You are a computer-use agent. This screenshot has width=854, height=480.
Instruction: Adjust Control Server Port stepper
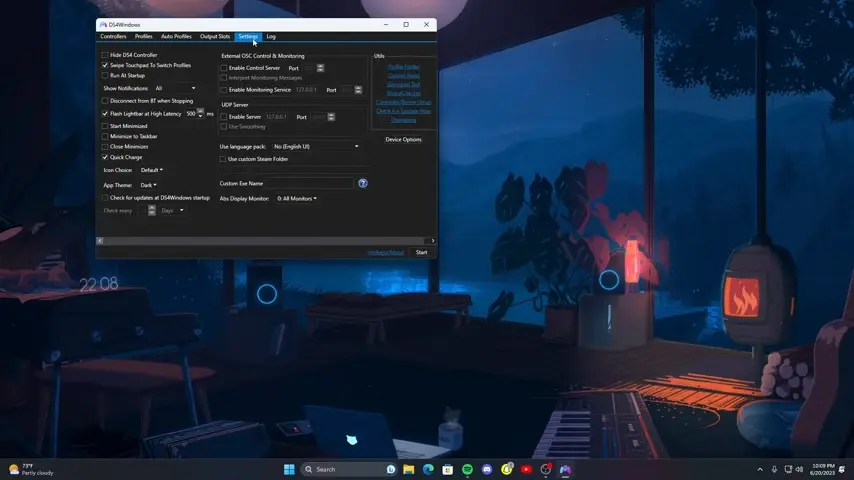[x=320, y=68]
